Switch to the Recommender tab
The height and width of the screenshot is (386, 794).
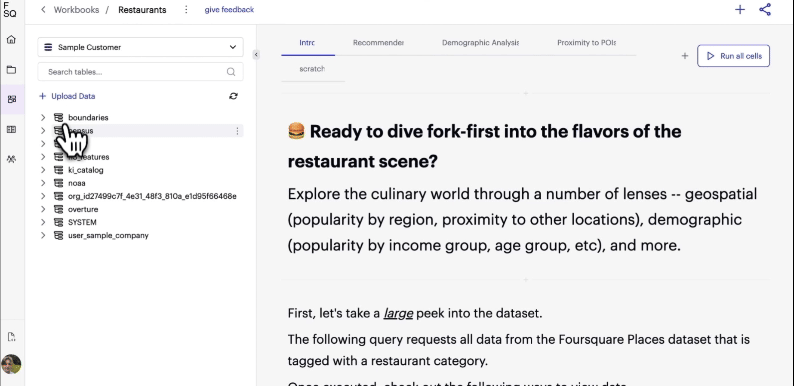coord(378,43)
